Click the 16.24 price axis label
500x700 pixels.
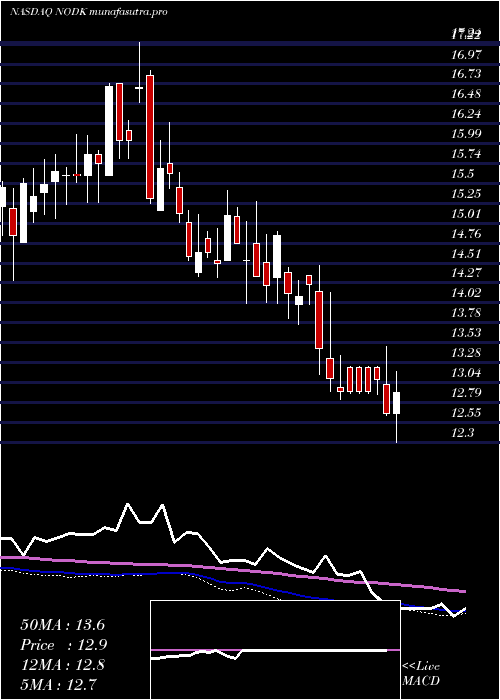click(467, 114)
